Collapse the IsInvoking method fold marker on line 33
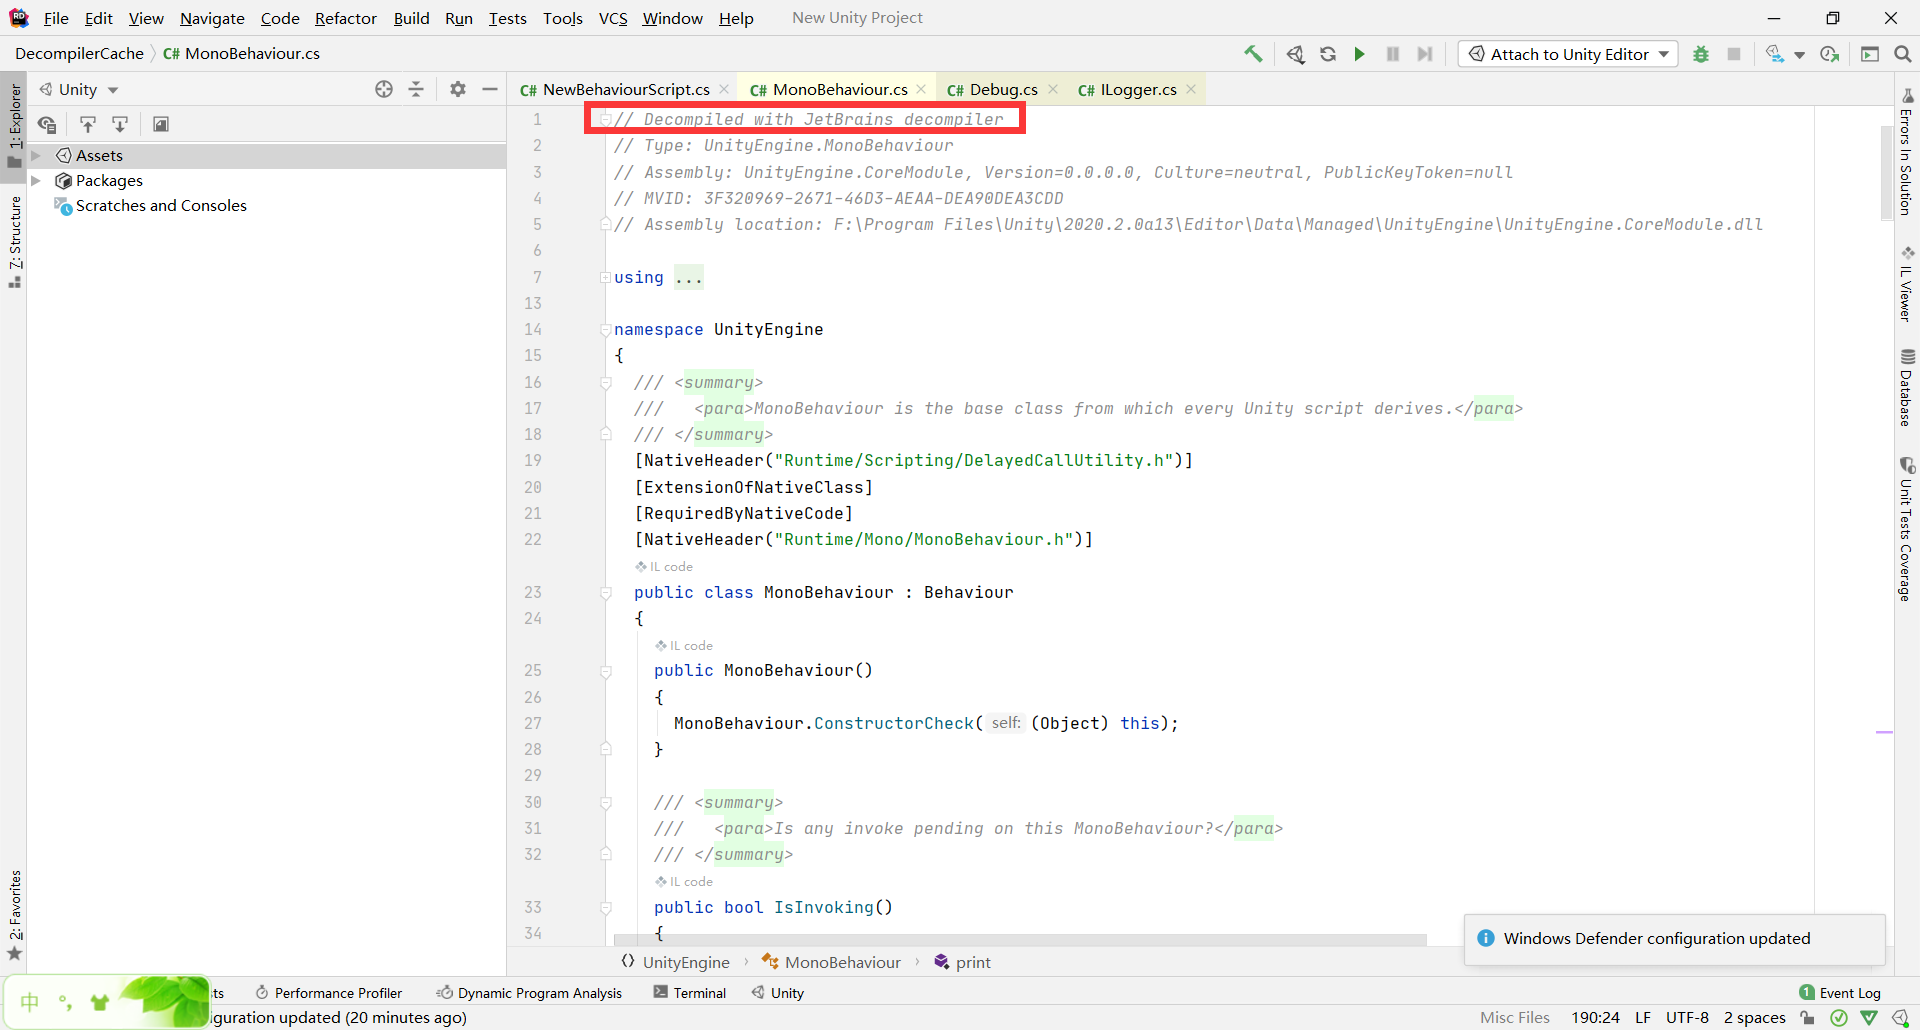The height and width of the screenshot is (1030, 1920). (x=605, y=908)
